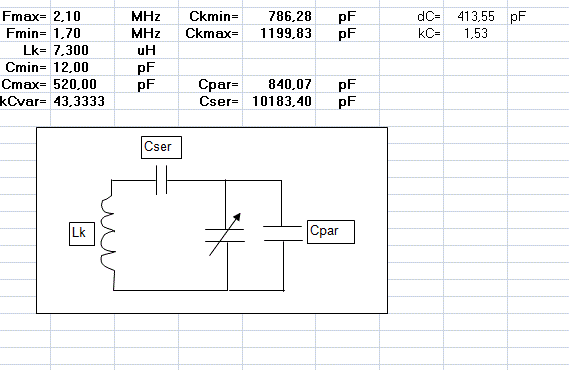Select the Cpar= label cell

[210, 85]
